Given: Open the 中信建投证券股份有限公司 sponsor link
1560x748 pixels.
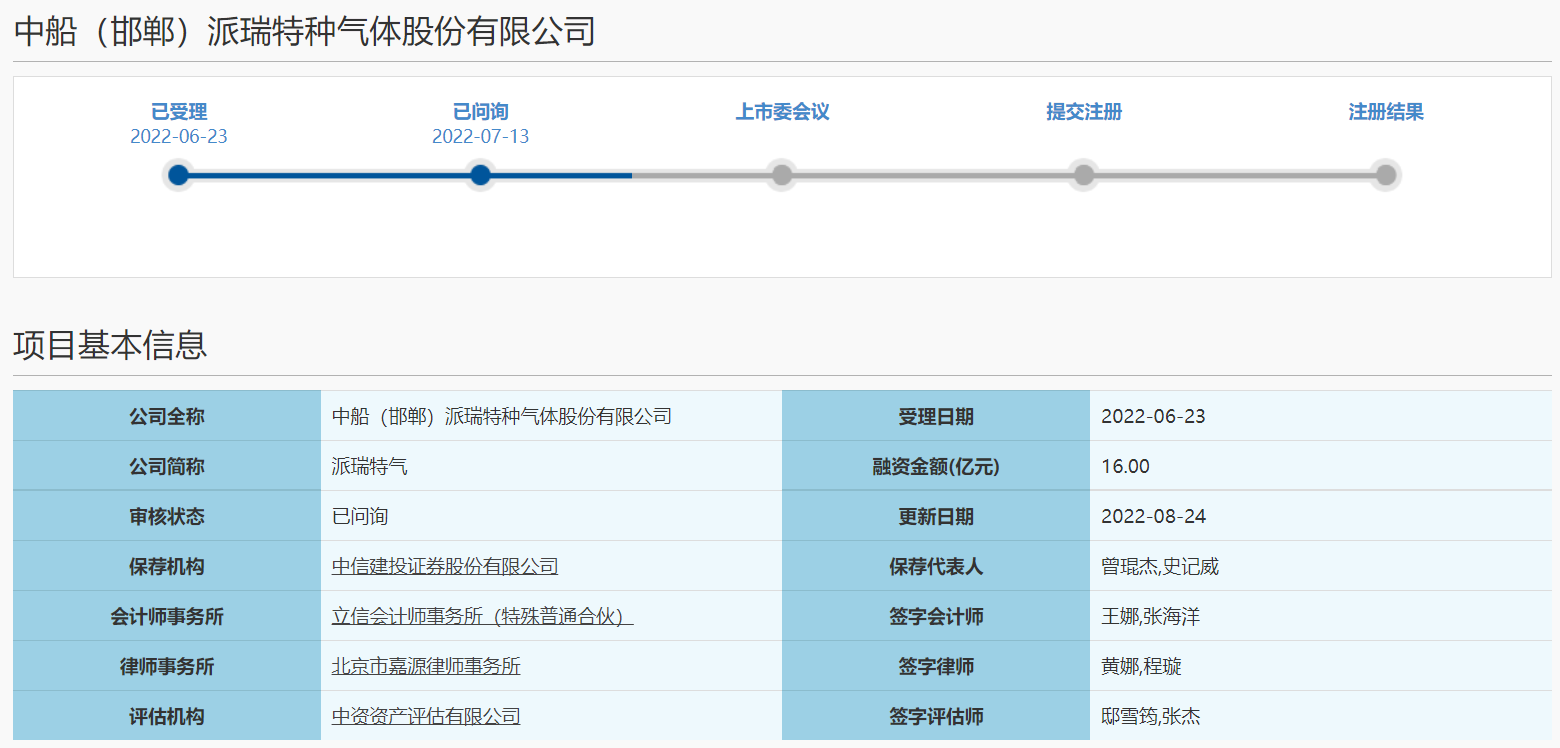Looking at the screenshot, I should [445, 567].
